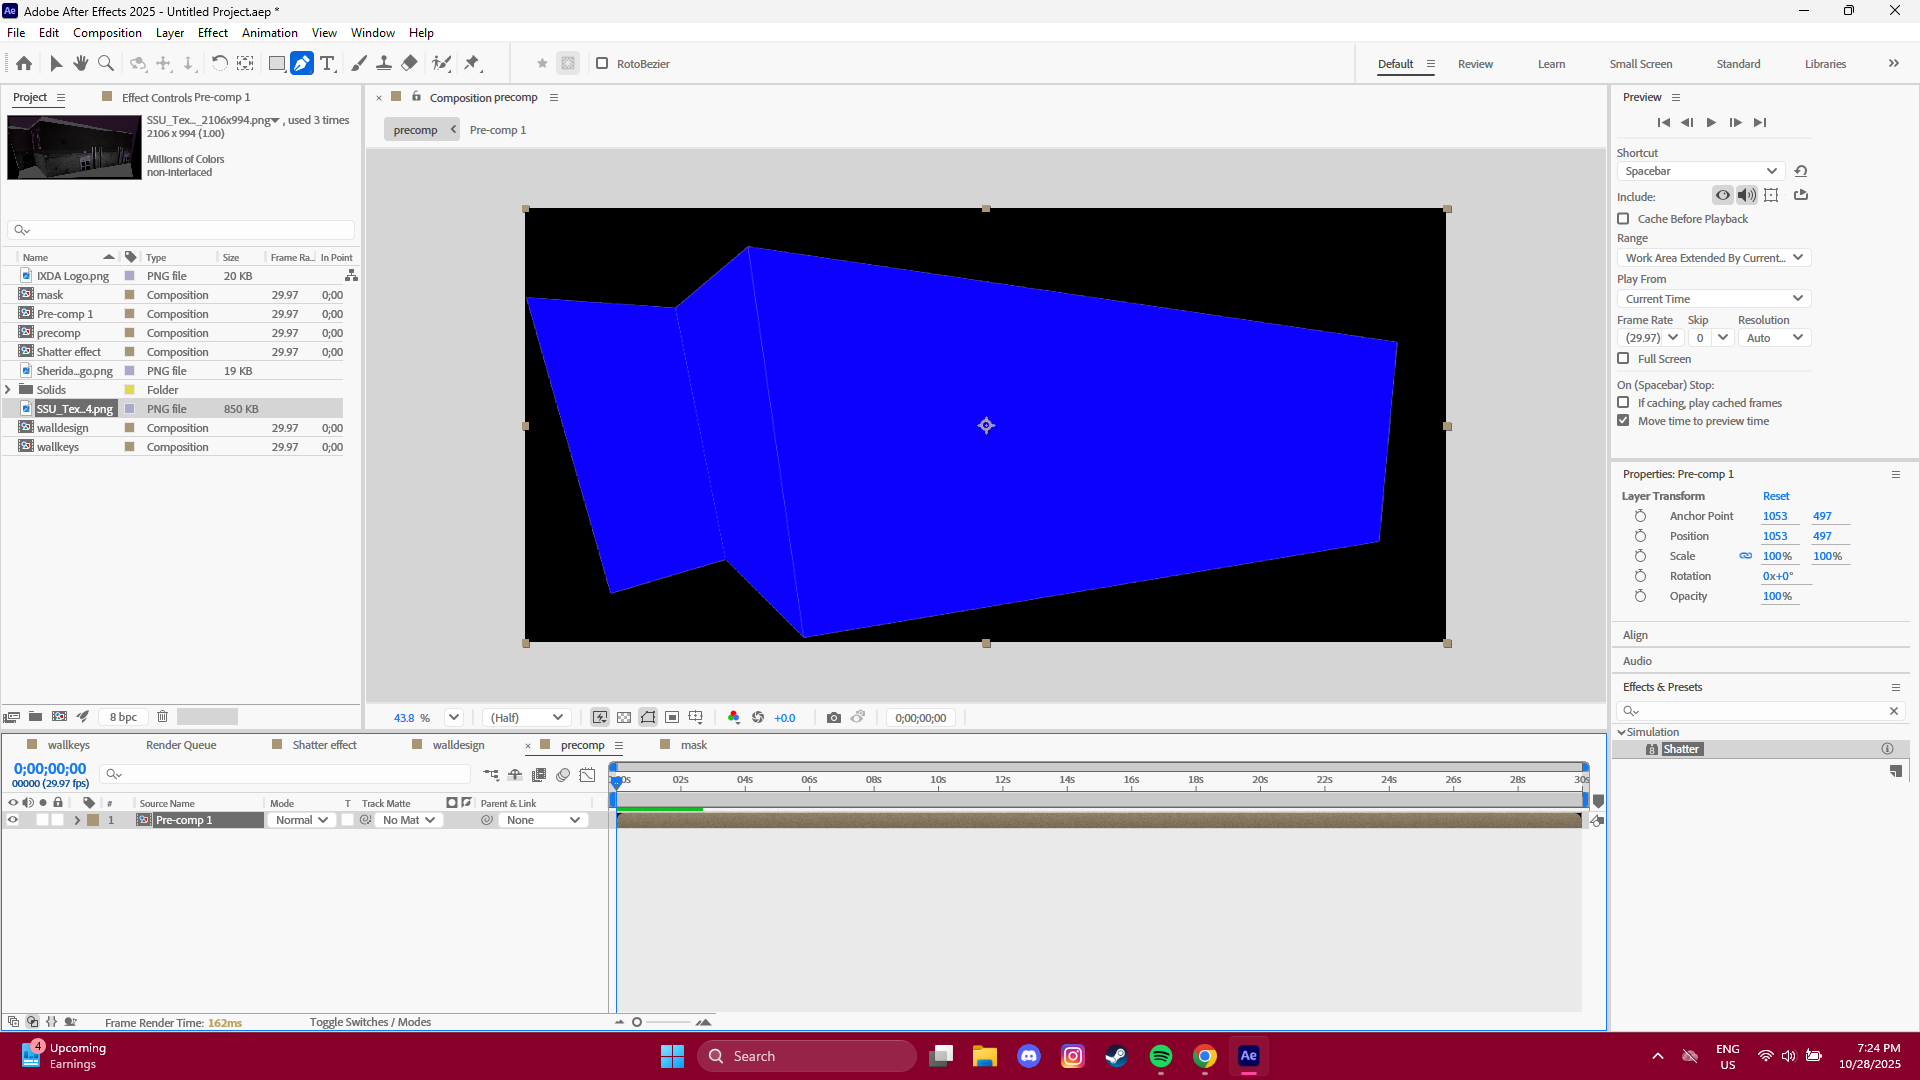The width and height of the screenshot is (1920, 1080).
Task: Hide the Pre-comp 1 layer eyeball
Action: [x=13, y=819]
